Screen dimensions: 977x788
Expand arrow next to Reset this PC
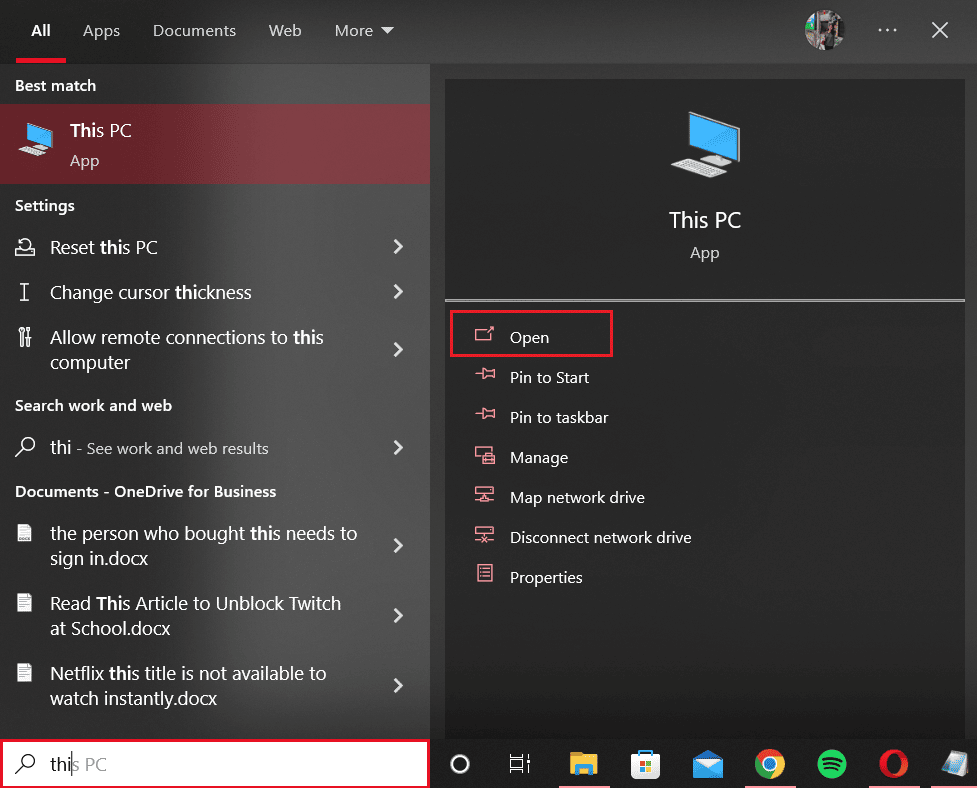click(x=398, y=247)
